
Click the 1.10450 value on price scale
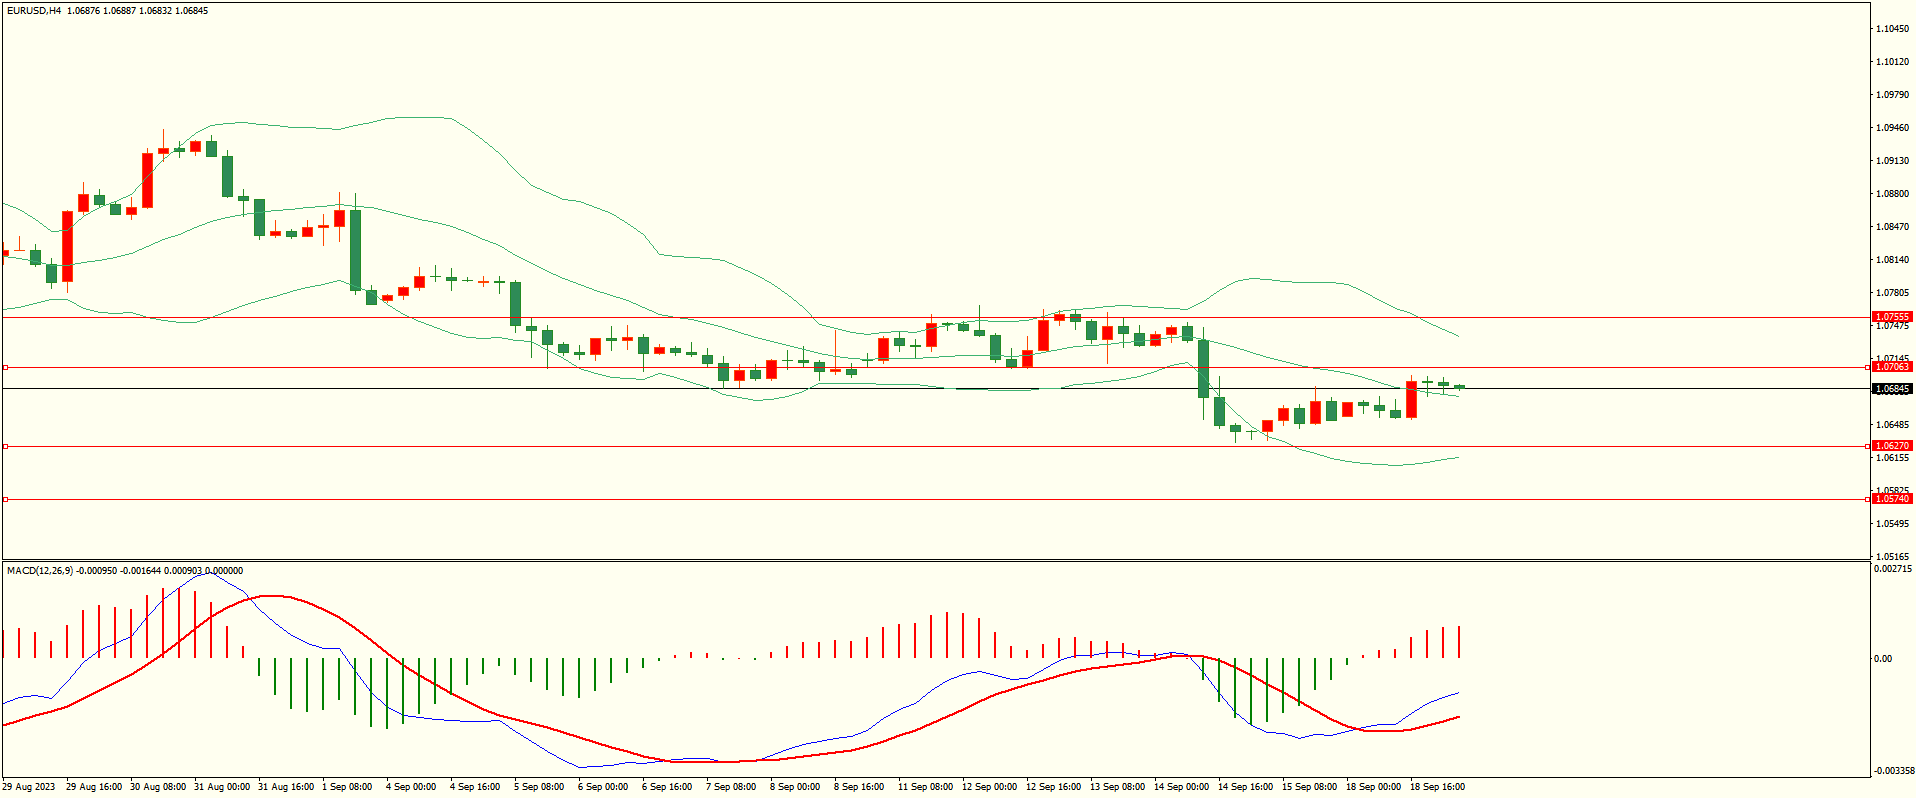(1892, 29)
